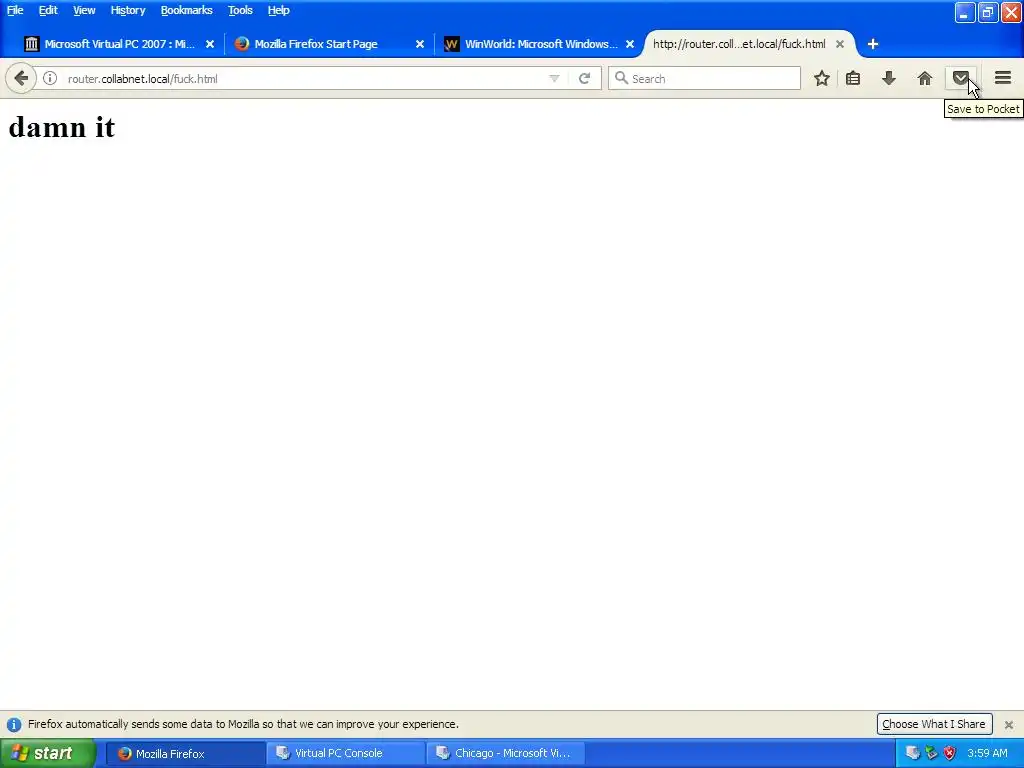Open the History menu
The image size is (1024, 768).
[x=127, y=10]
